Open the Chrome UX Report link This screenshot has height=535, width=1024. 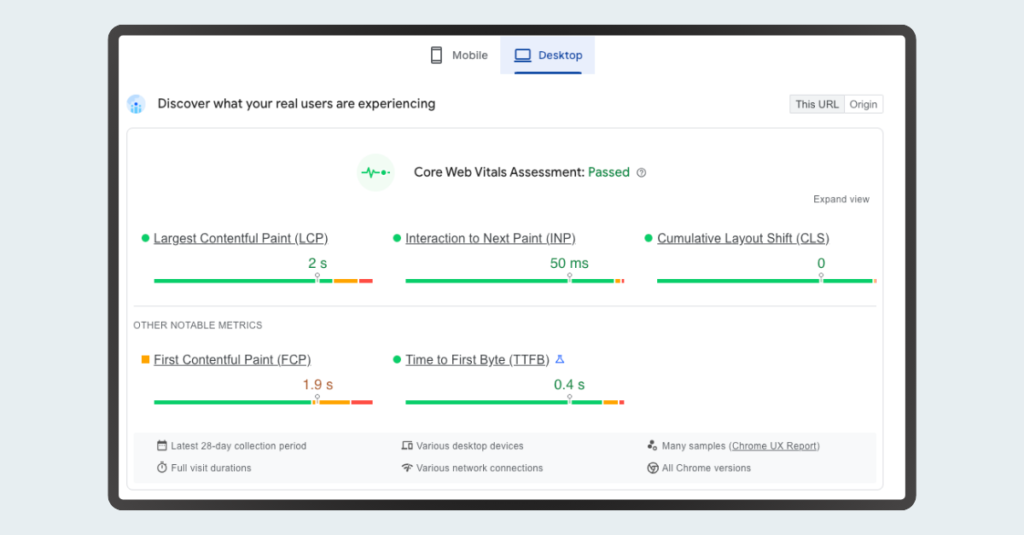pyautogui.click(x=774, y=446)
